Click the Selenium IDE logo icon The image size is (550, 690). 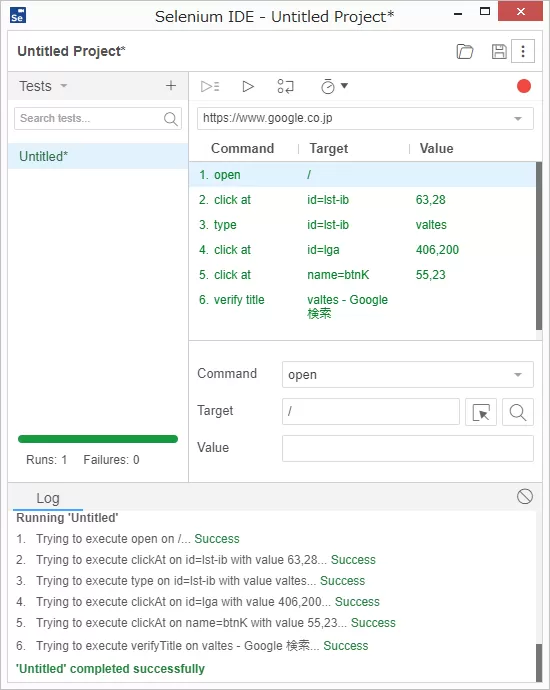(x=18, y=15)
